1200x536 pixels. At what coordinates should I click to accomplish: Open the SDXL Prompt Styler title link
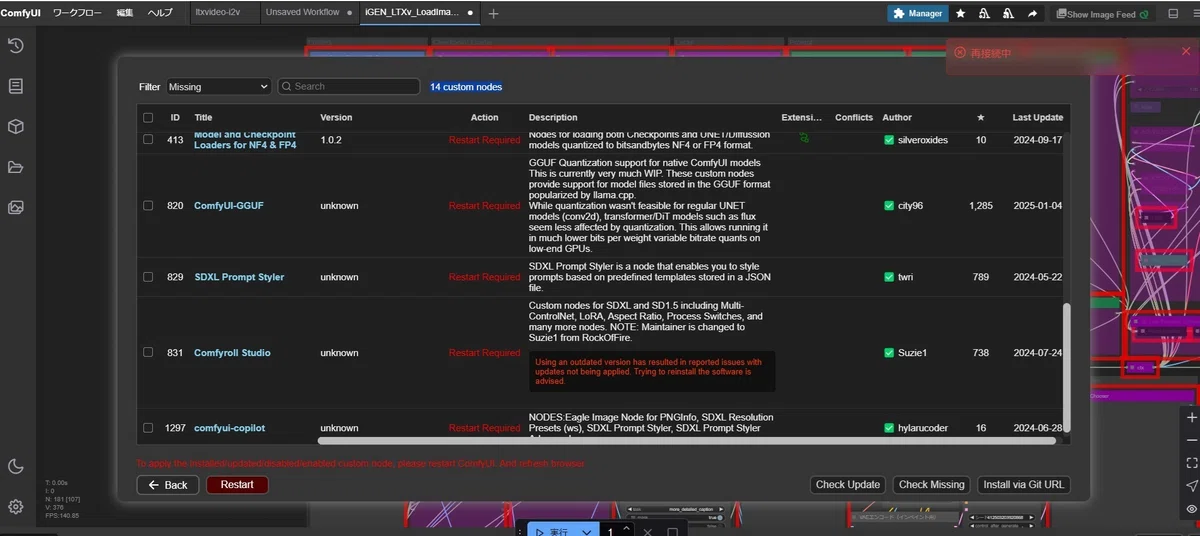(x=239, y=277)
